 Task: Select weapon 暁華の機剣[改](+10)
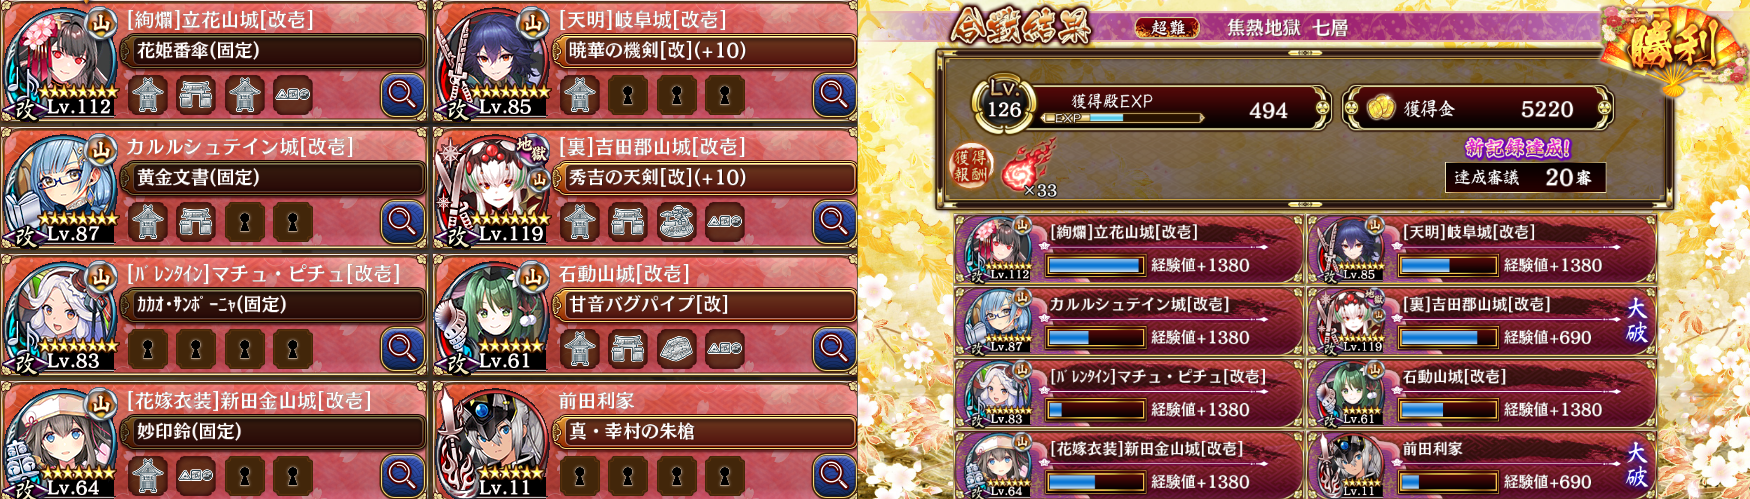pyautogui.click(x=706, y=50)
